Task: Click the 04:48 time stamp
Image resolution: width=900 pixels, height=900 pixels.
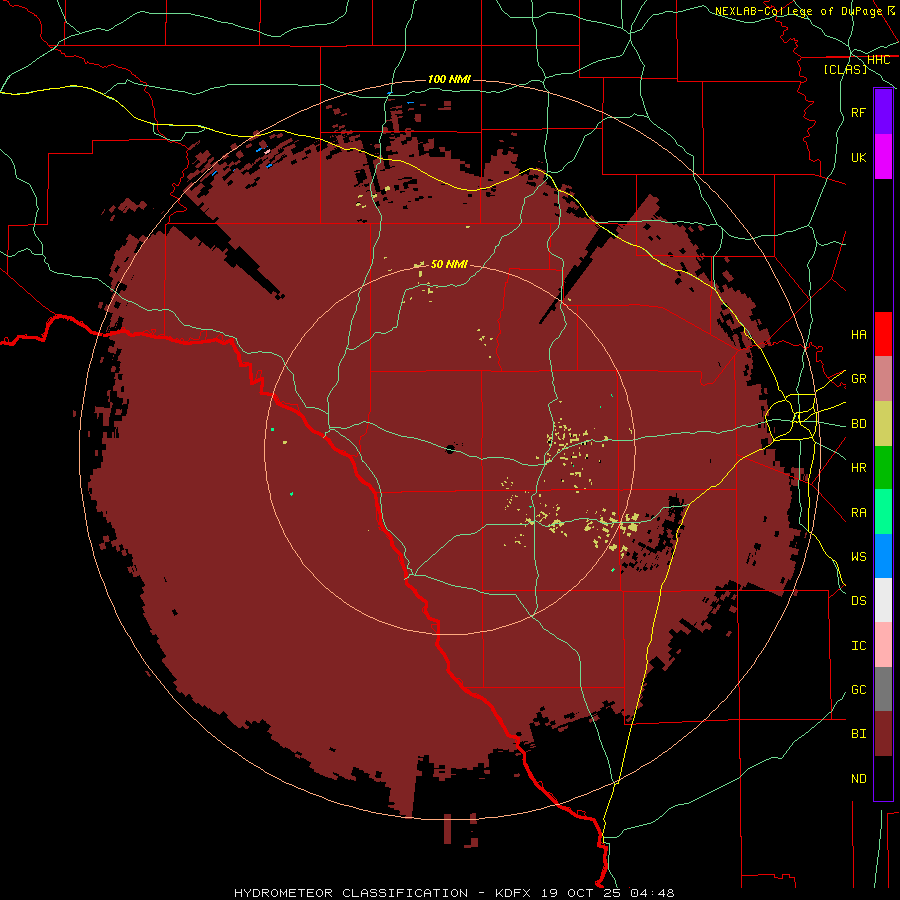Action: (x=651, y=893)
